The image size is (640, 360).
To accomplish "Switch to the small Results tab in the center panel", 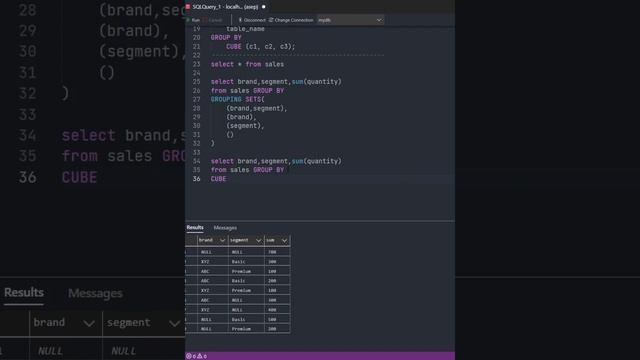I will point(195,227).
